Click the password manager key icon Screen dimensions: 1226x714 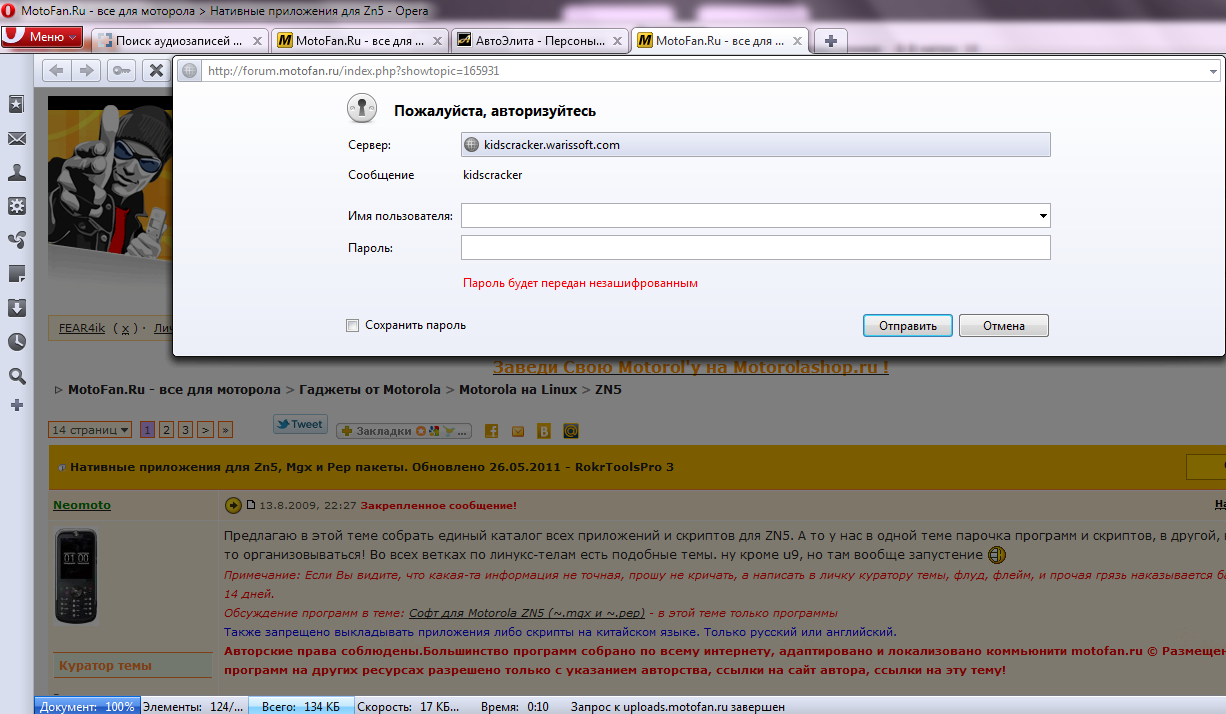tap(122, 70)
